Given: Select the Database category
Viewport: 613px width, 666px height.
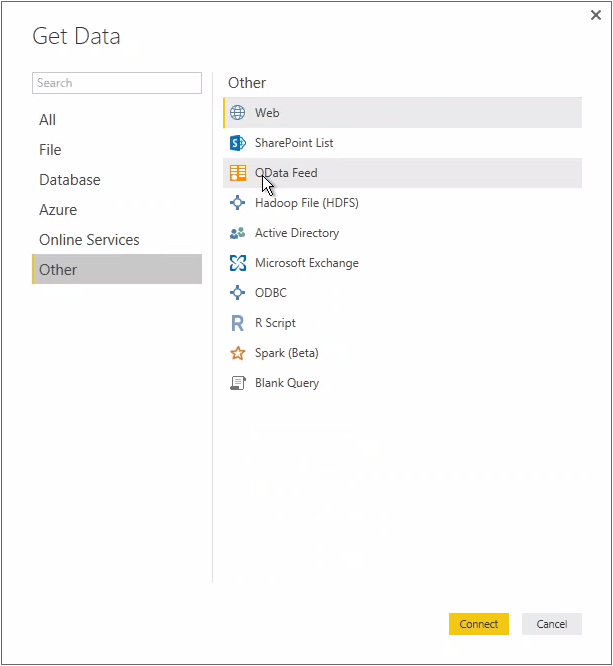Looking at the screenshot, I should 70,180.
